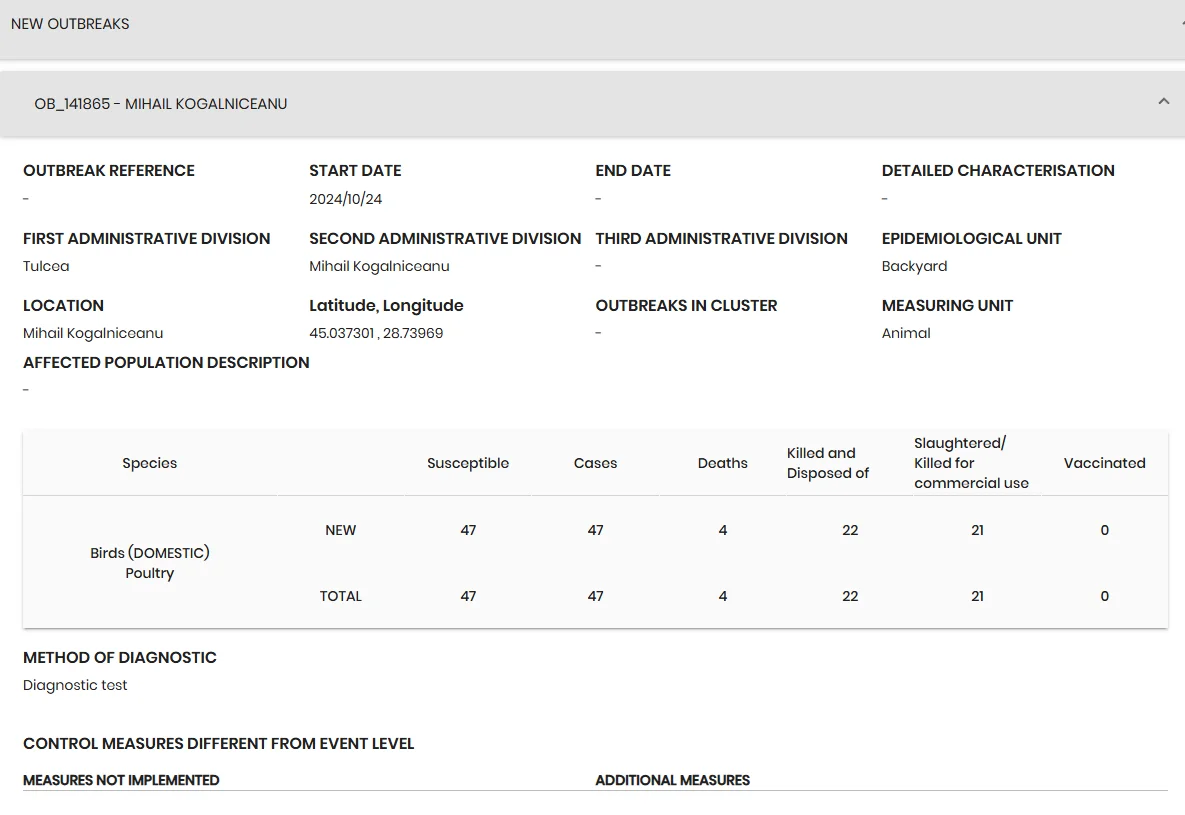Click the Vaccinated column header
Image resolution: width=1185 pixels, height=815 pixels.
point(1104,463)
